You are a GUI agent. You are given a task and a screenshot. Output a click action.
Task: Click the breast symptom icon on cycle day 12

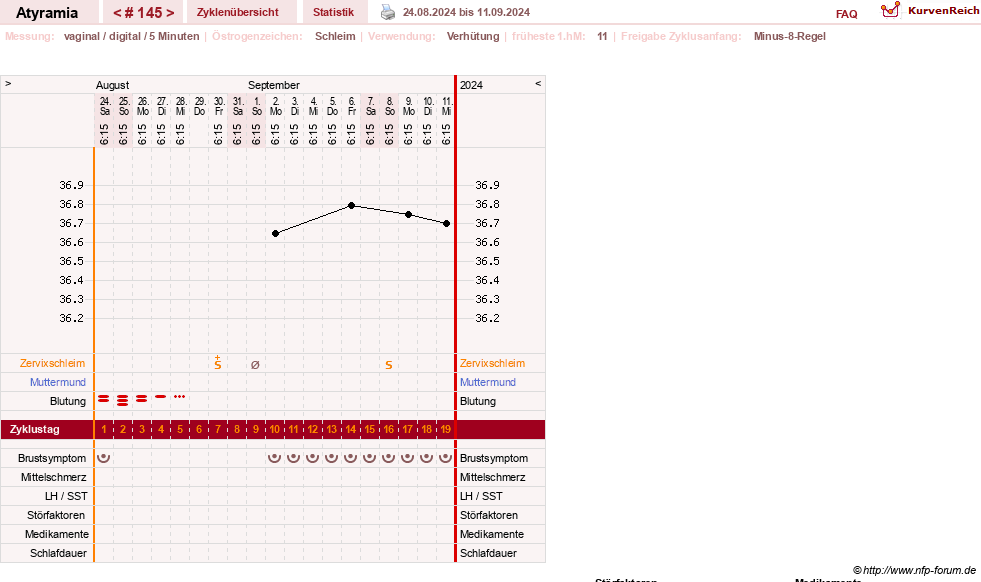[x=312, y=457]
